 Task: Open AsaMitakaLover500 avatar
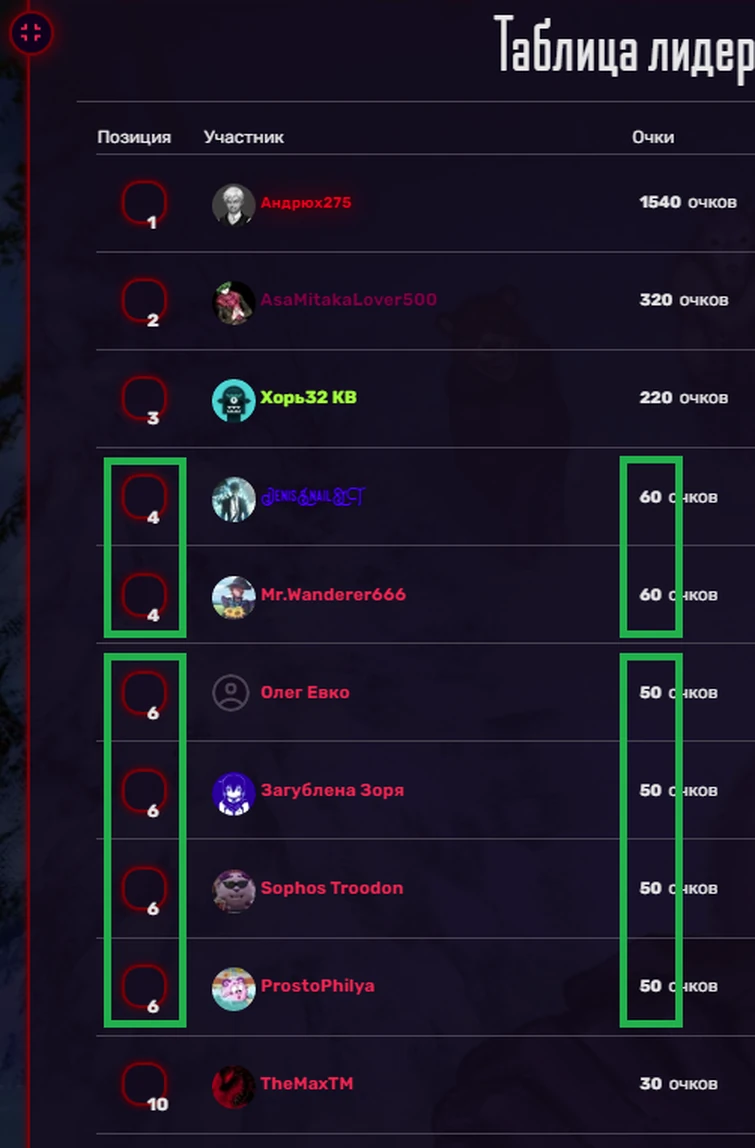[x=234, y=302]
